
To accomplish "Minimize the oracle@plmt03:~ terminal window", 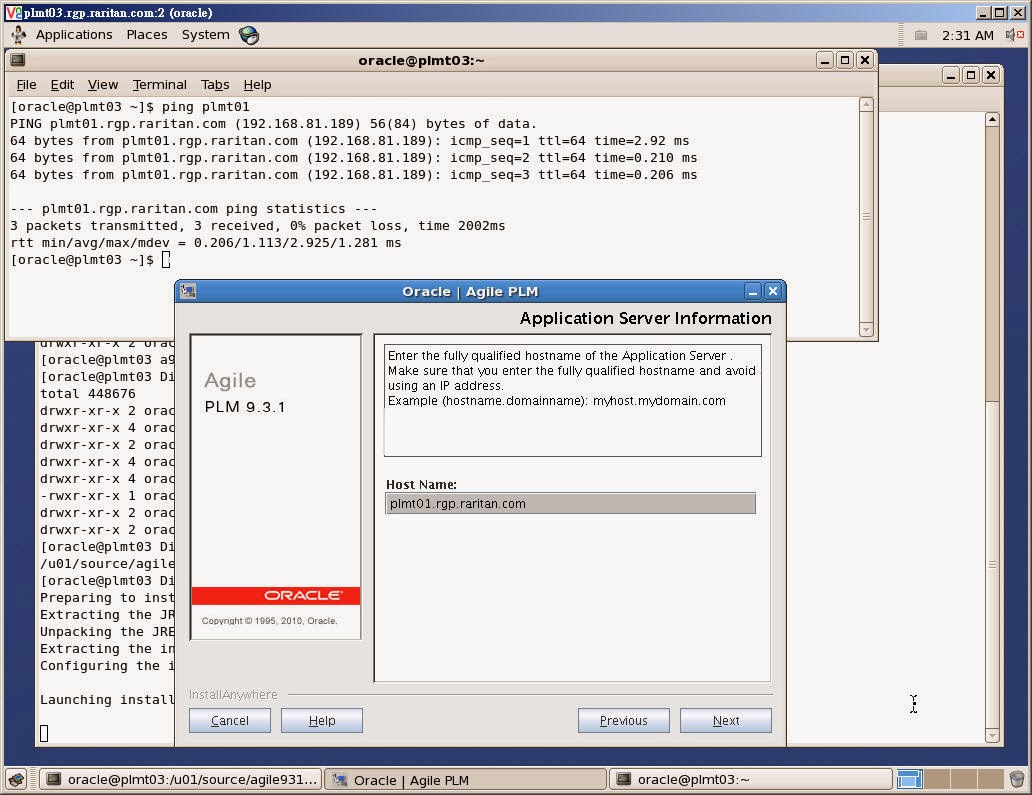I will tap(825, 61).
